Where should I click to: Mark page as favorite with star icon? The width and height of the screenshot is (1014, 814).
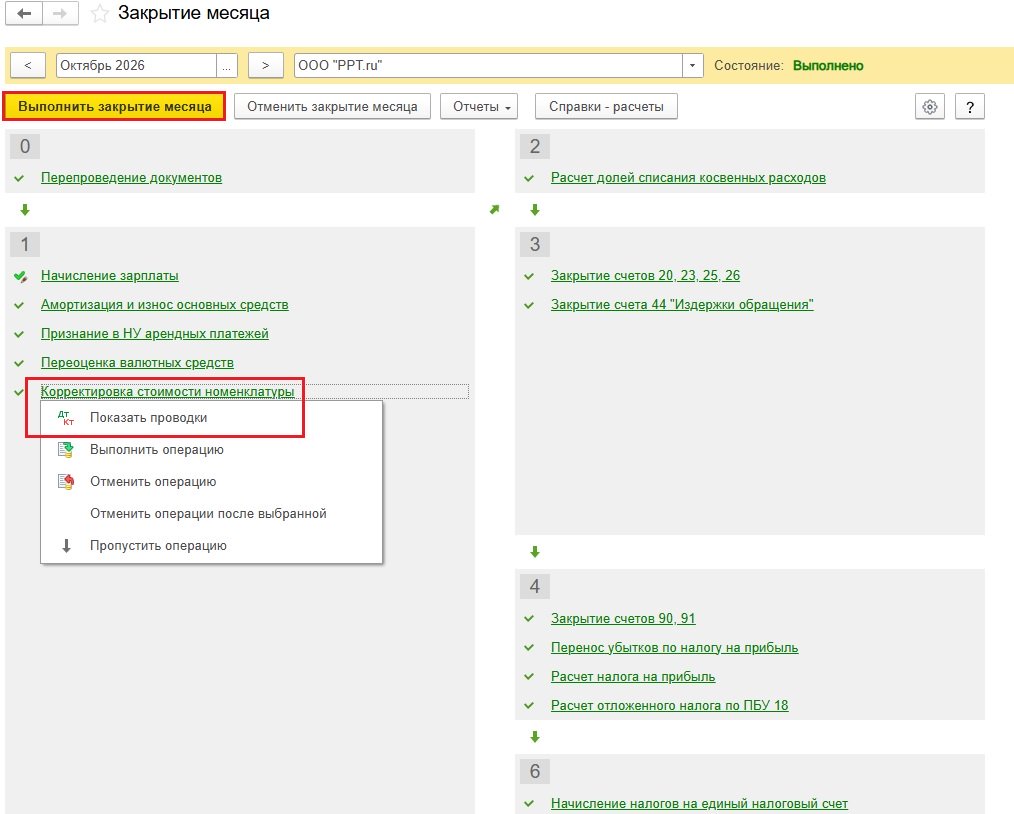coord(99,14)
